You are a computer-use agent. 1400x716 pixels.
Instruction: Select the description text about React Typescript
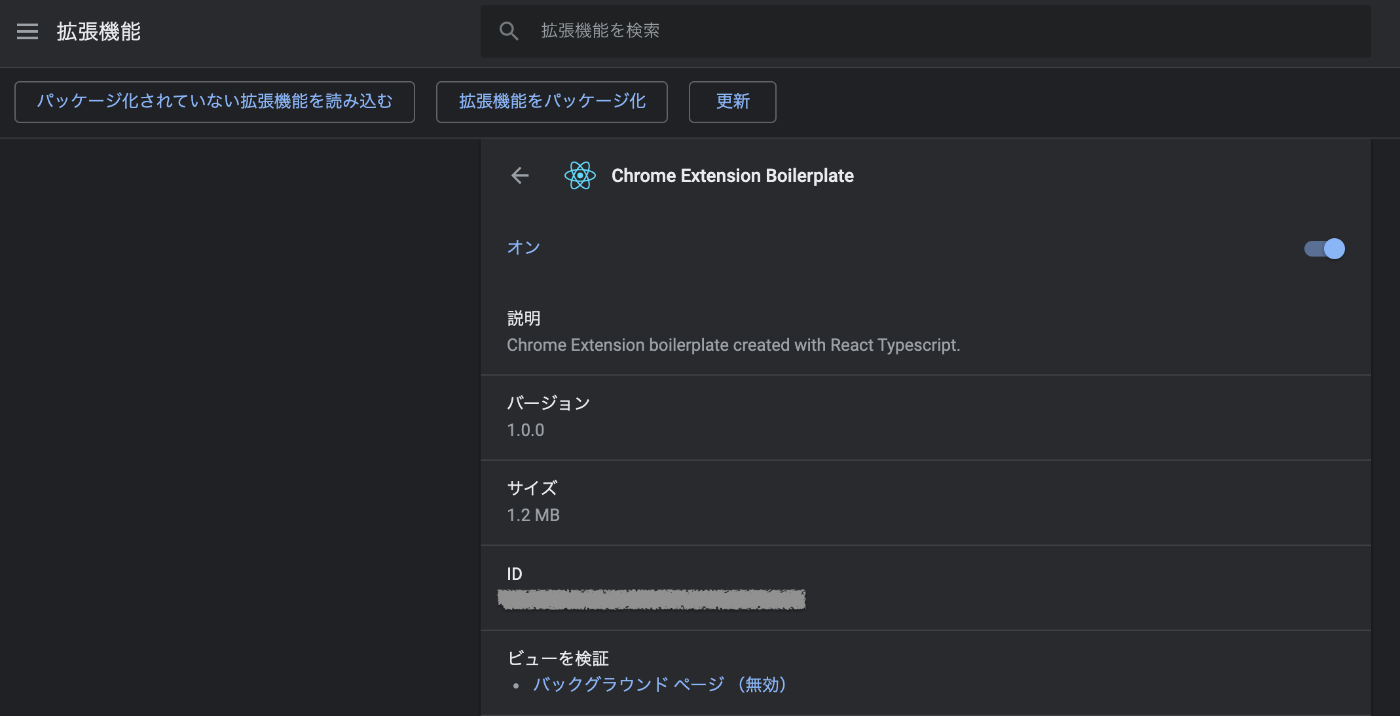pyautogui.click(x=733, y=345)
